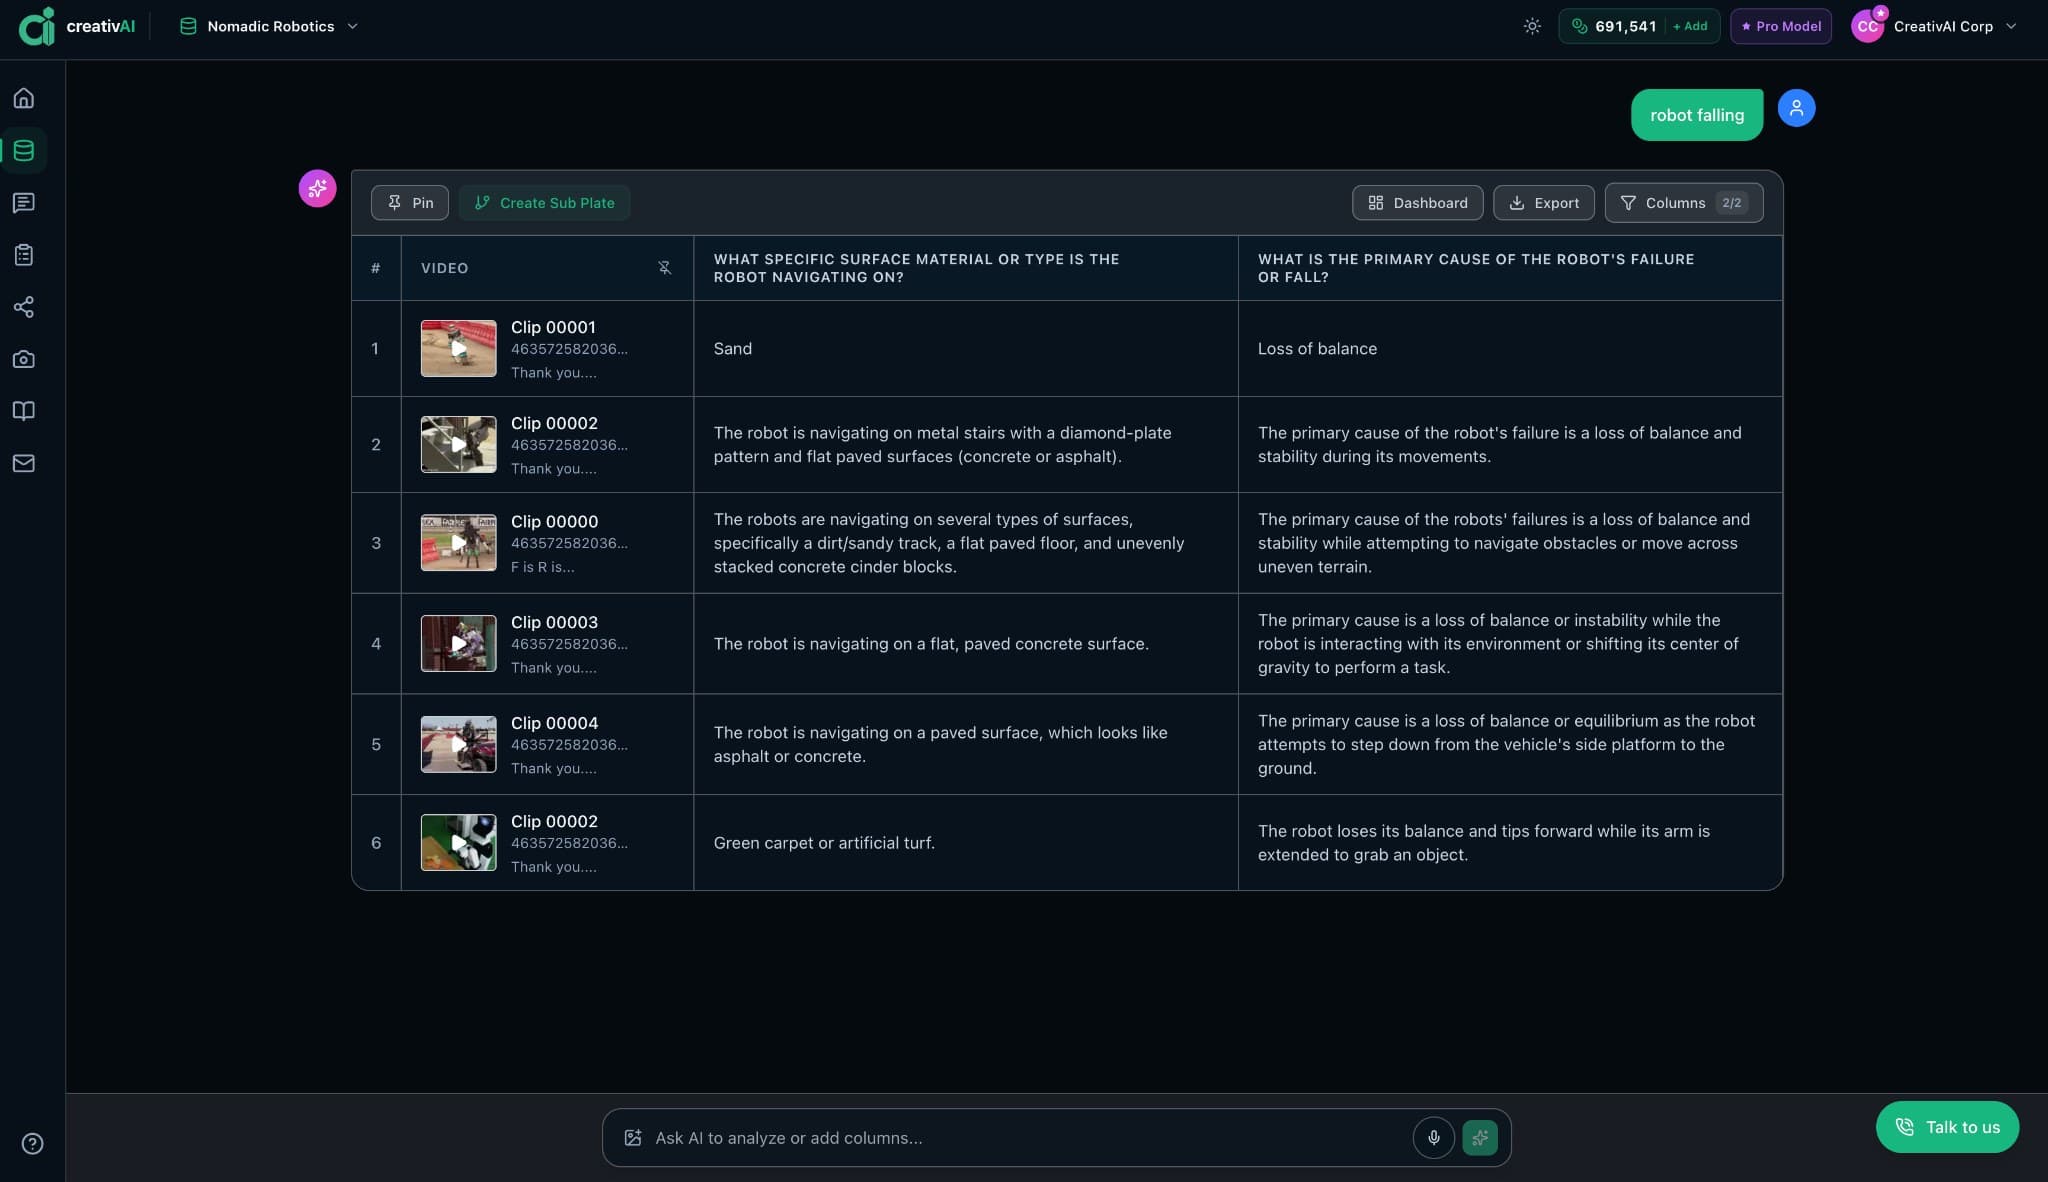Click the green sparkle send button

point(1479,1137)
